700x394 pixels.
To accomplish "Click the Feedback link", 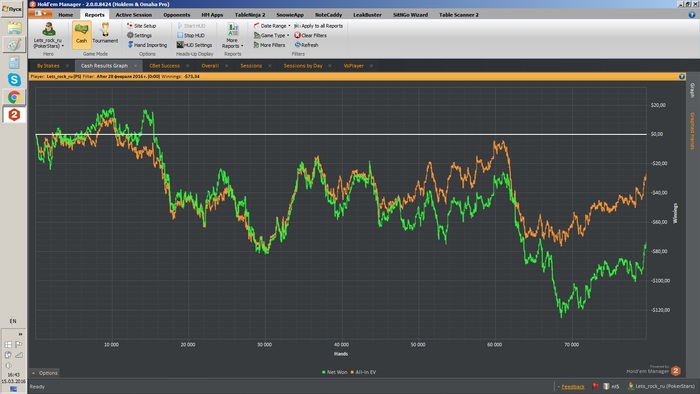I will [573, 387].
